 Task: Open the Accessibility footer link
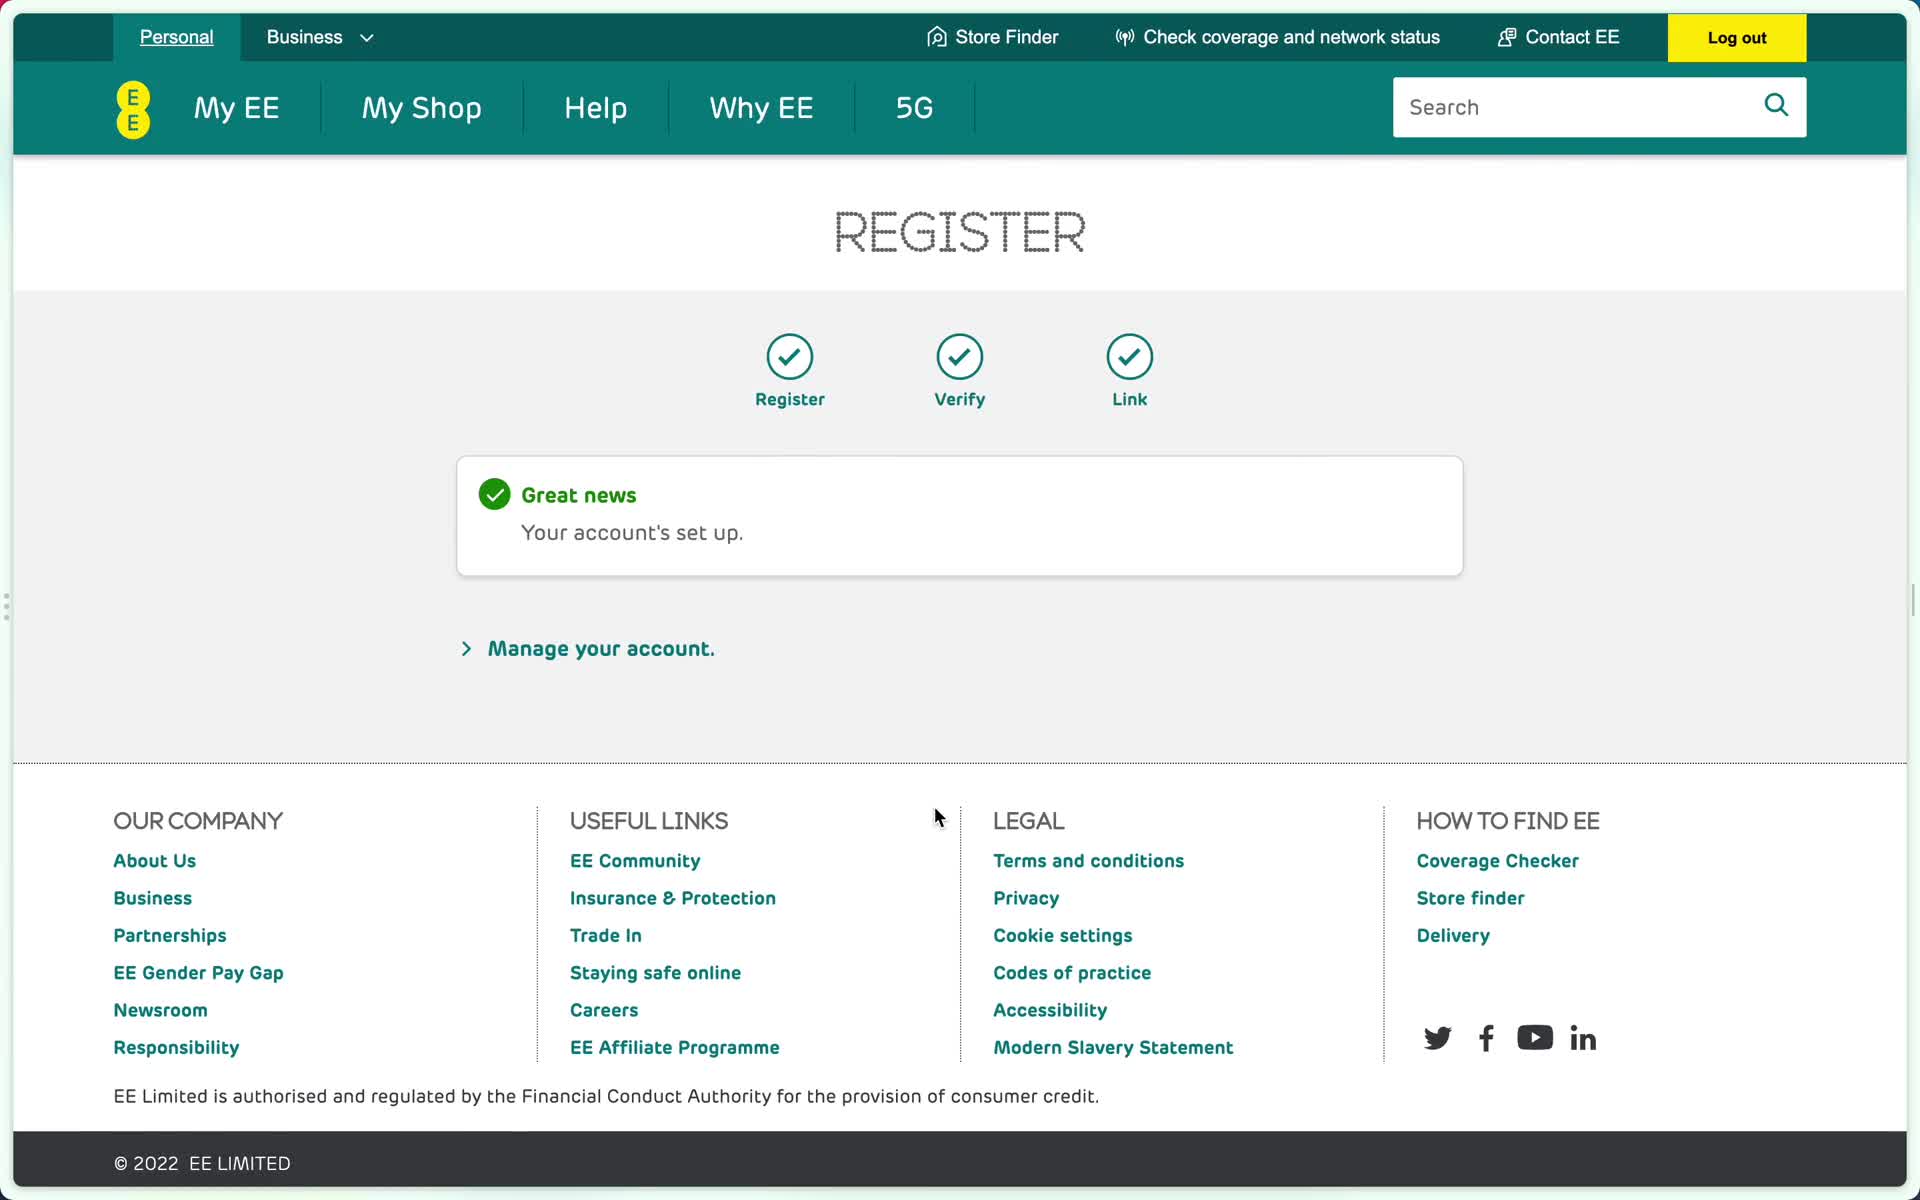(x=1050, y=1010)
